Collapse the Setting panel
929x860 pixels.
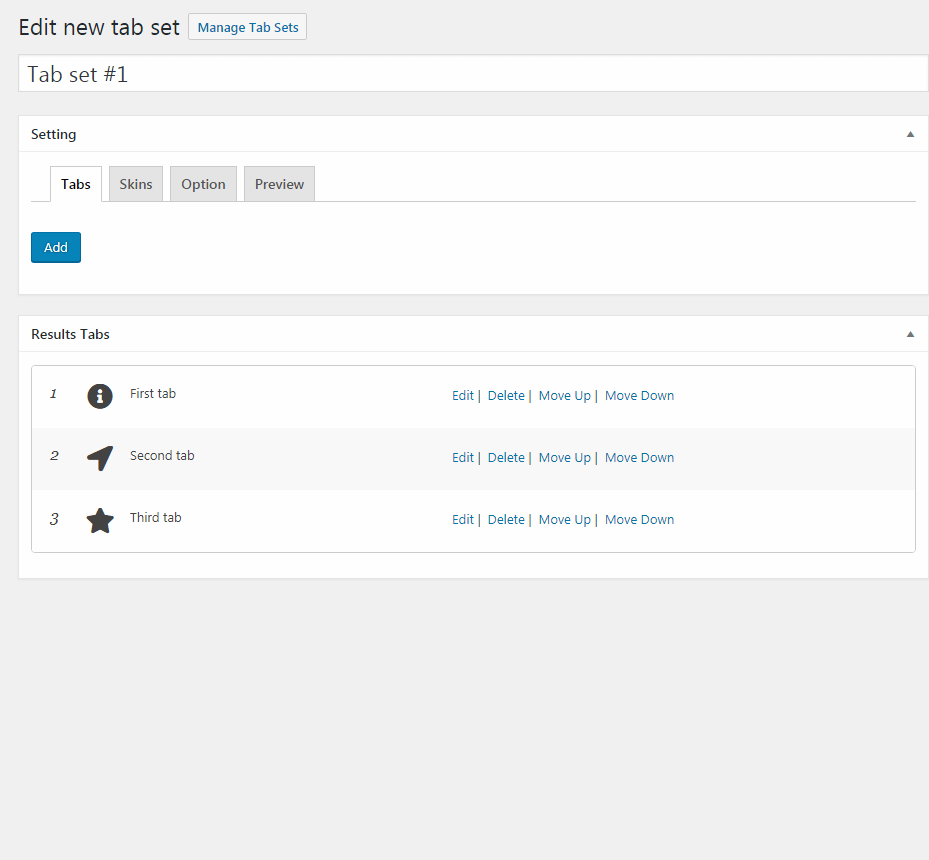point(910,134)
